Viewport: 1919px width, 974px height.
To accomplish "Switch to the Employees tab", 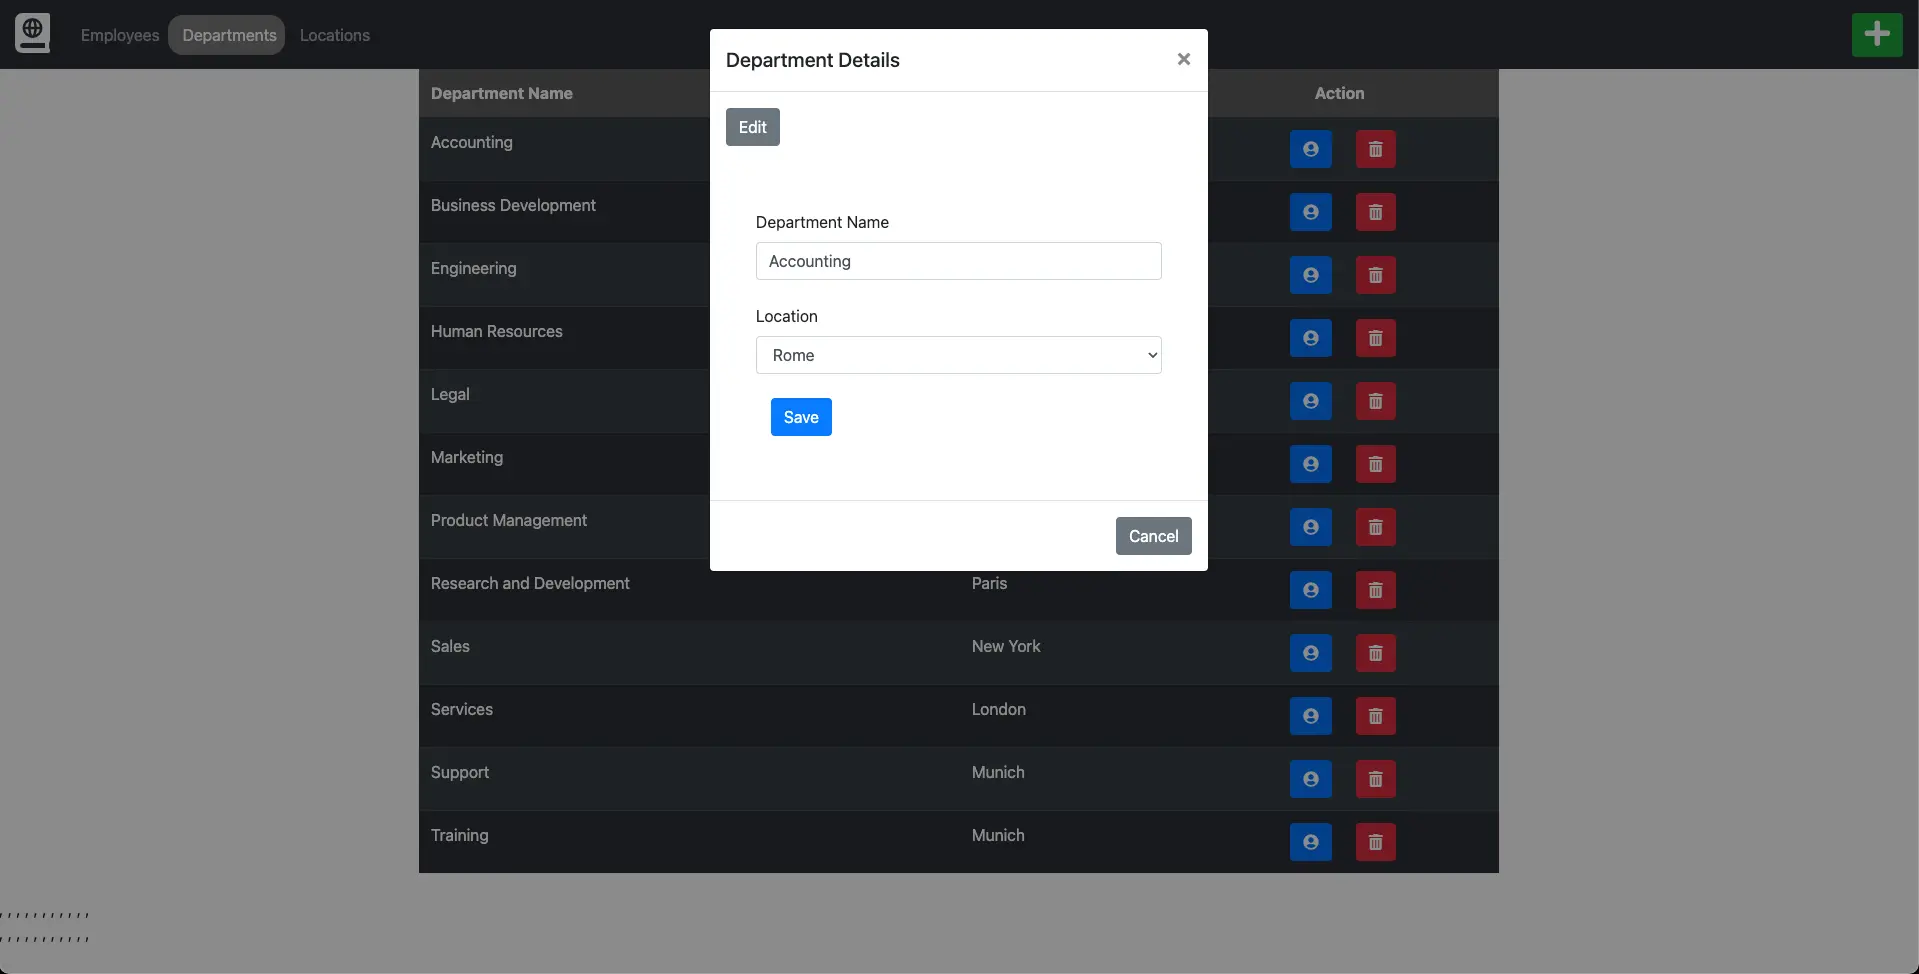I will coord(120,35).
